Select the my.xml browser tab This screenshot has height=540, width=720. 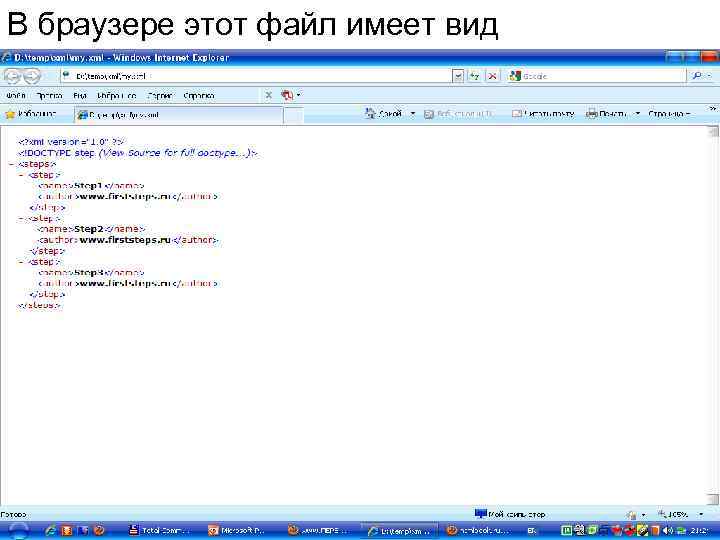[x=179, y=115]
